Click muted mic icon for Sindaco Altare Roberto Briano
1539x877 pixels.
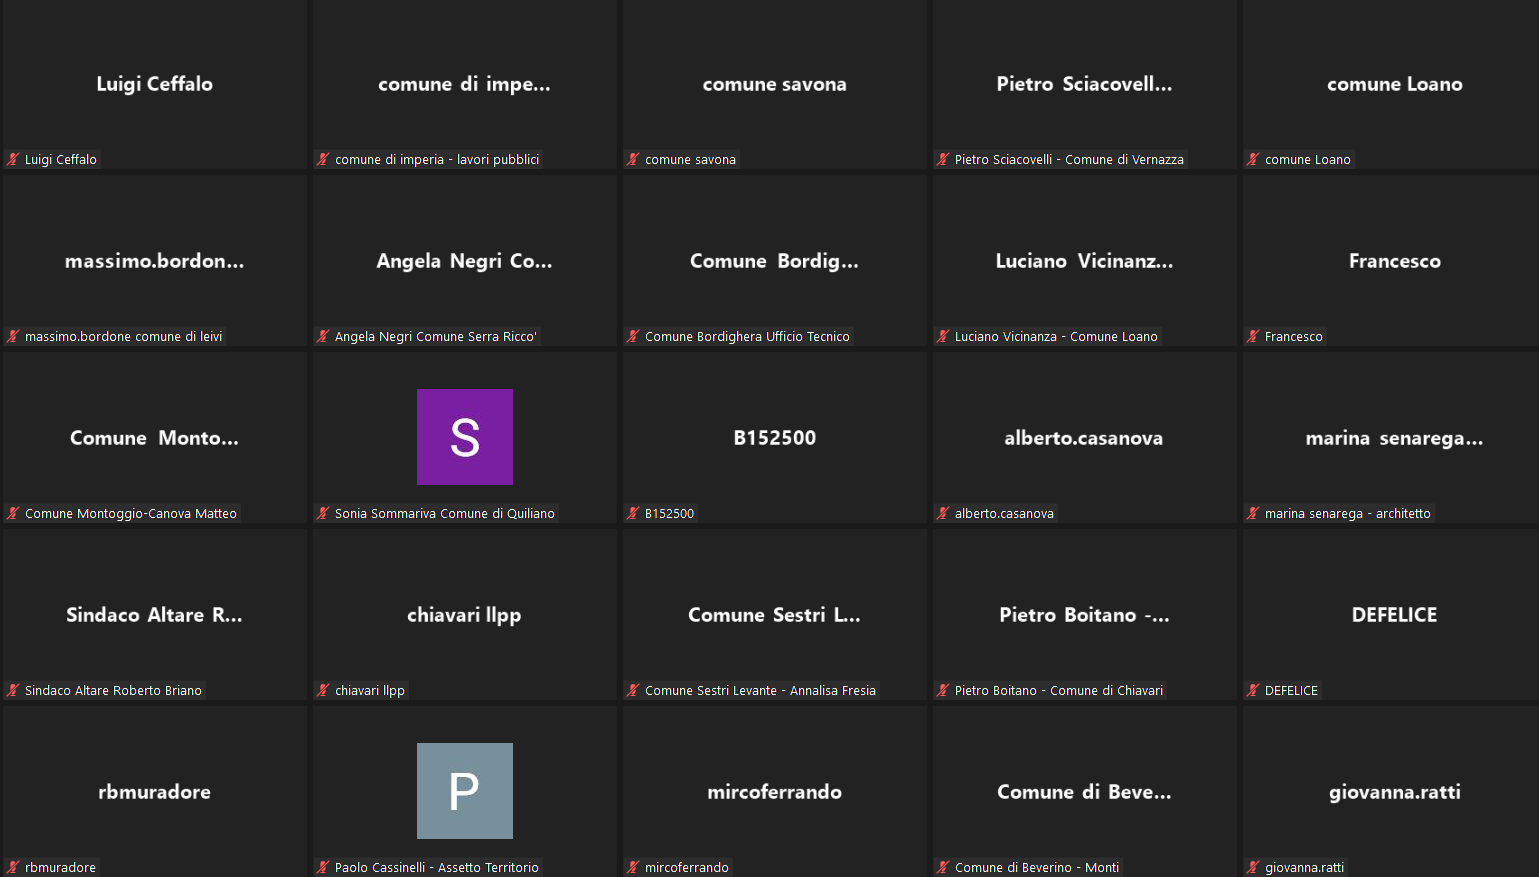point(13,690)
